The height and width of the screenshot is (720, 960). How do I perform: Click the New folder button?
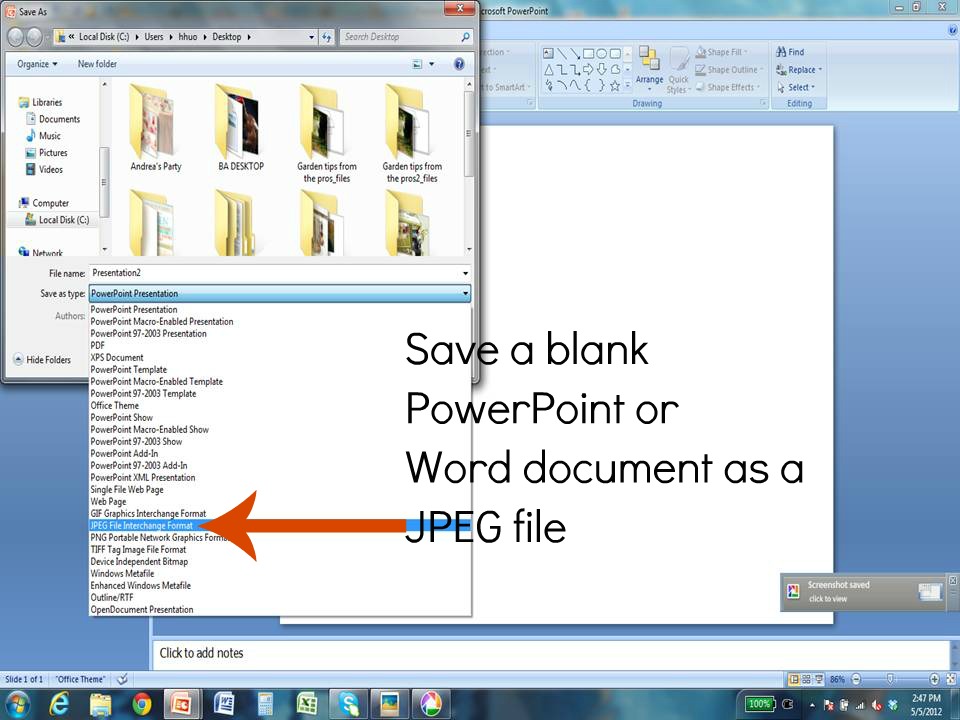click(x=97, y=64)
